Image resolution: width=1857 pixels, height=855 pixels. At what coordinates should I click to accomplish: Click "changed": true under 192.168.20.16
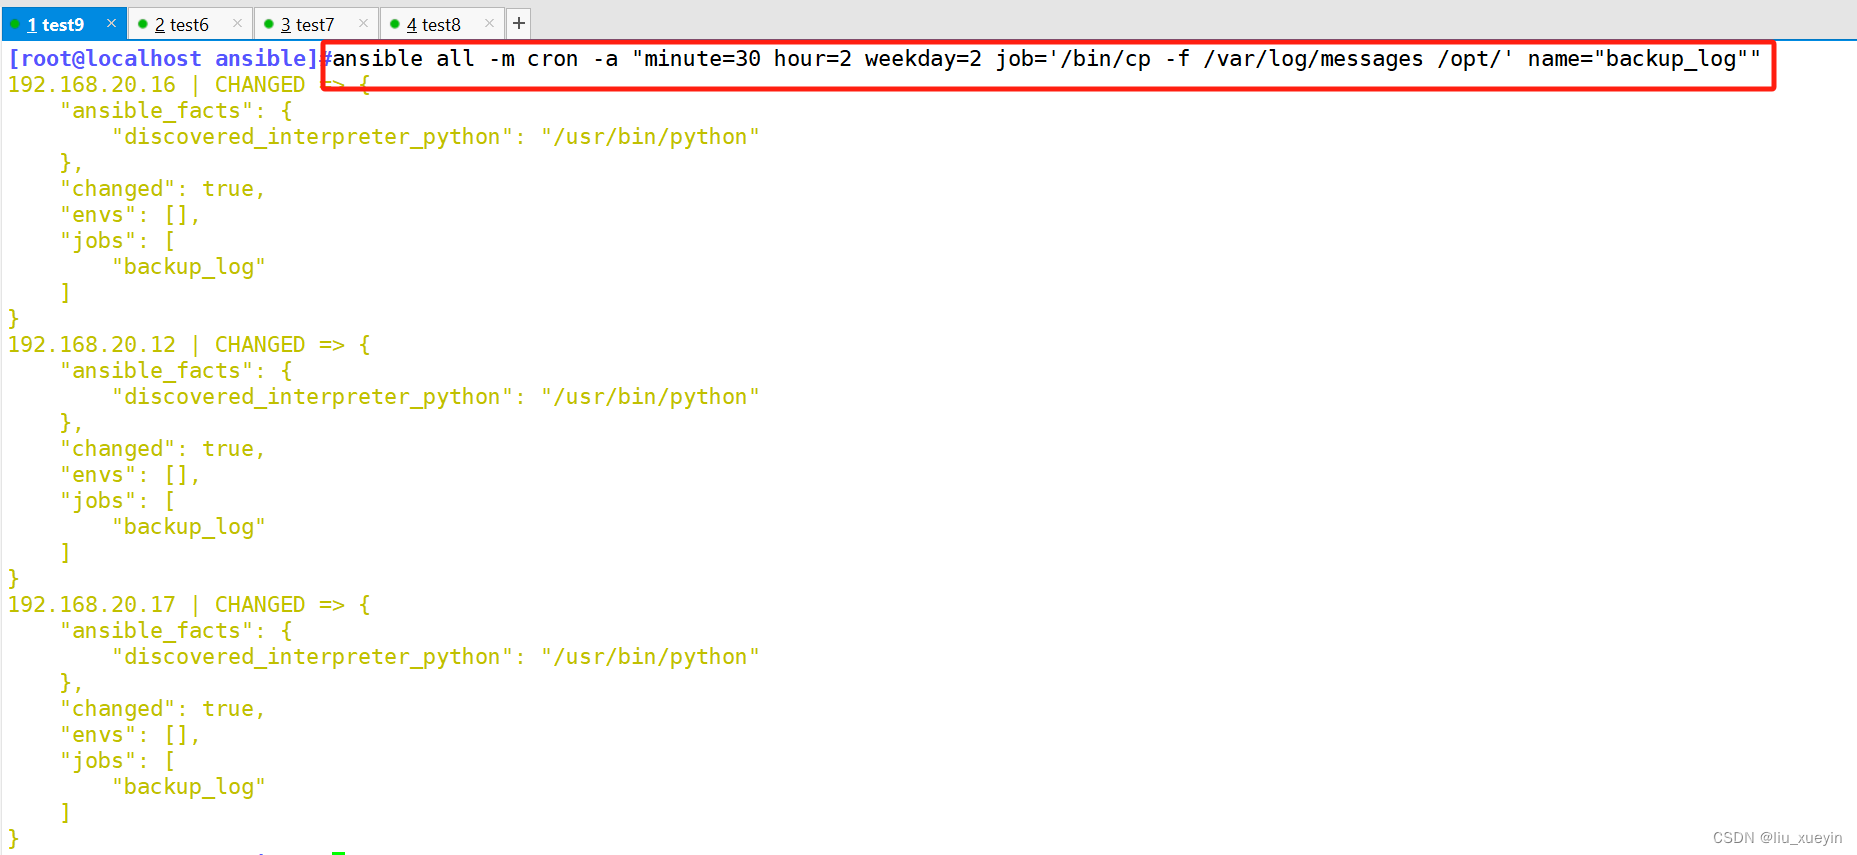pos(163,189)
